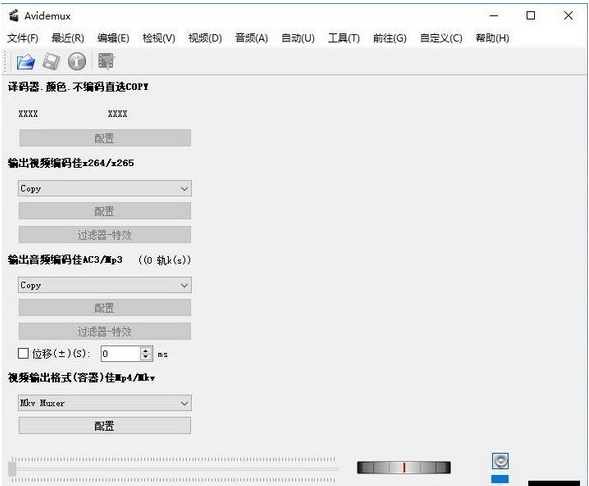The width and height of the screenshot is (589, 486).
Task: Open the 自定义(C) menu
Action: [x=441, y=38]
